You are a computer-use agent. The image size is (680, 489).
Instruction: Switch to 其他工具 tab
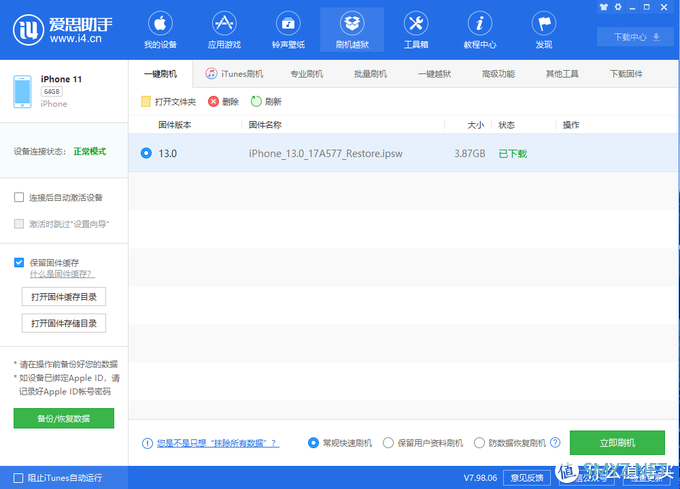pyautogui.click(x=562, y=74)
